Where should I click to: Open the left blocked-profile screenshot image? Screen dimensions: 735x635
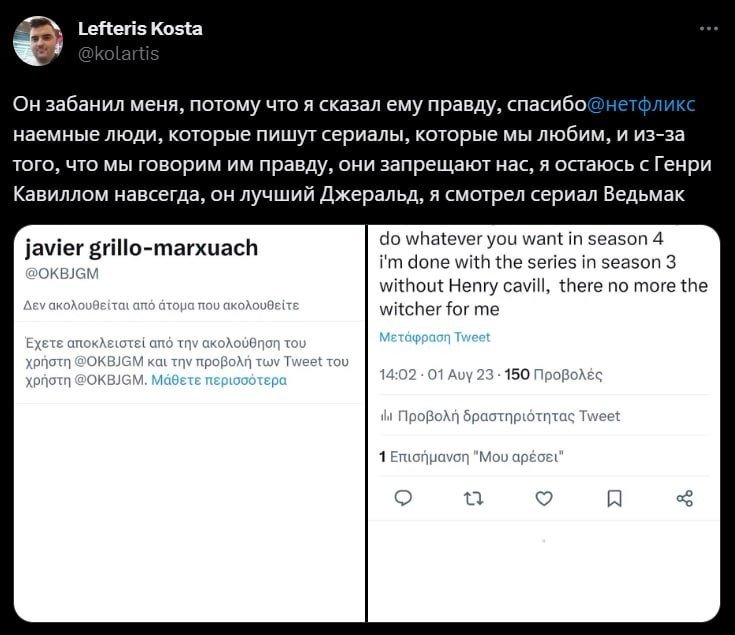(x=189, y=423)
